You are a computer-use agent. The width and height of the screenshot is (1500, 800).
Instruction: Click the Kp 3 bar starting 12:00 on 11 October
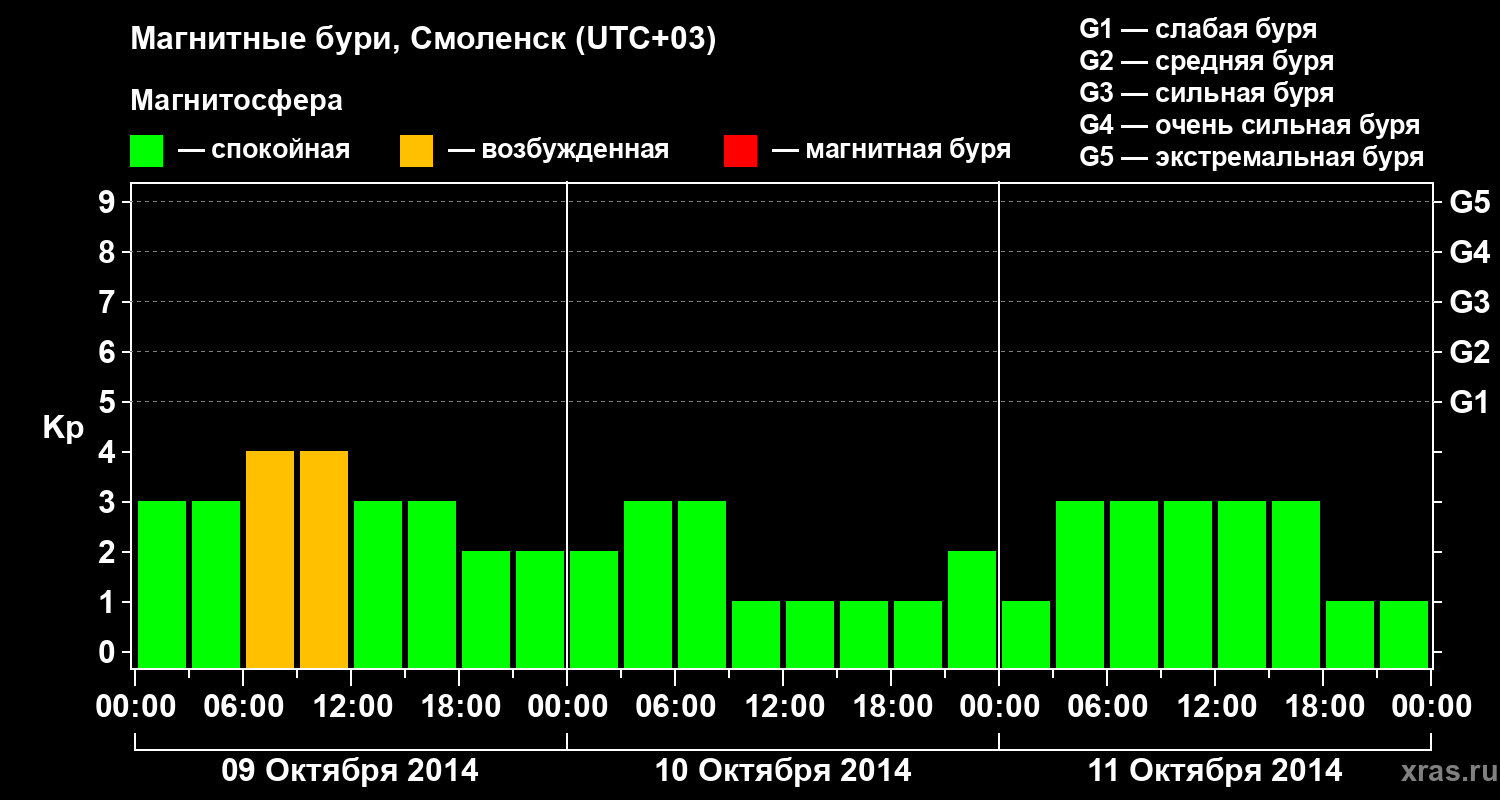tap(1242, 584)
